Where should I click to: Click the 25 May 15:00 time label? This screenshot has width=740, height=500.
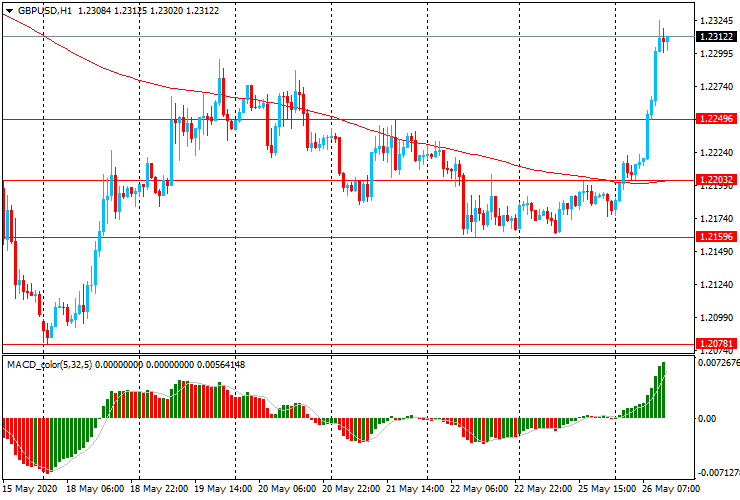(x=607, y=489)
